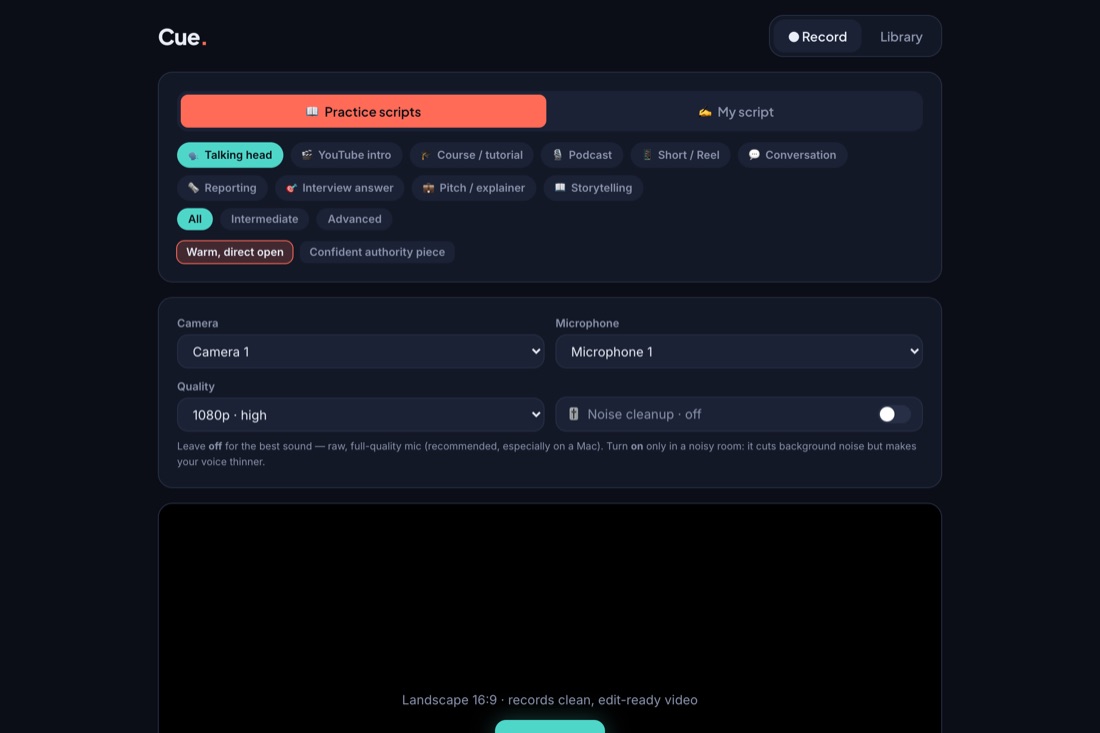Screen dimensions: 1100x733
Task: Select the Warm, direct open script
Action: (235, 253)
